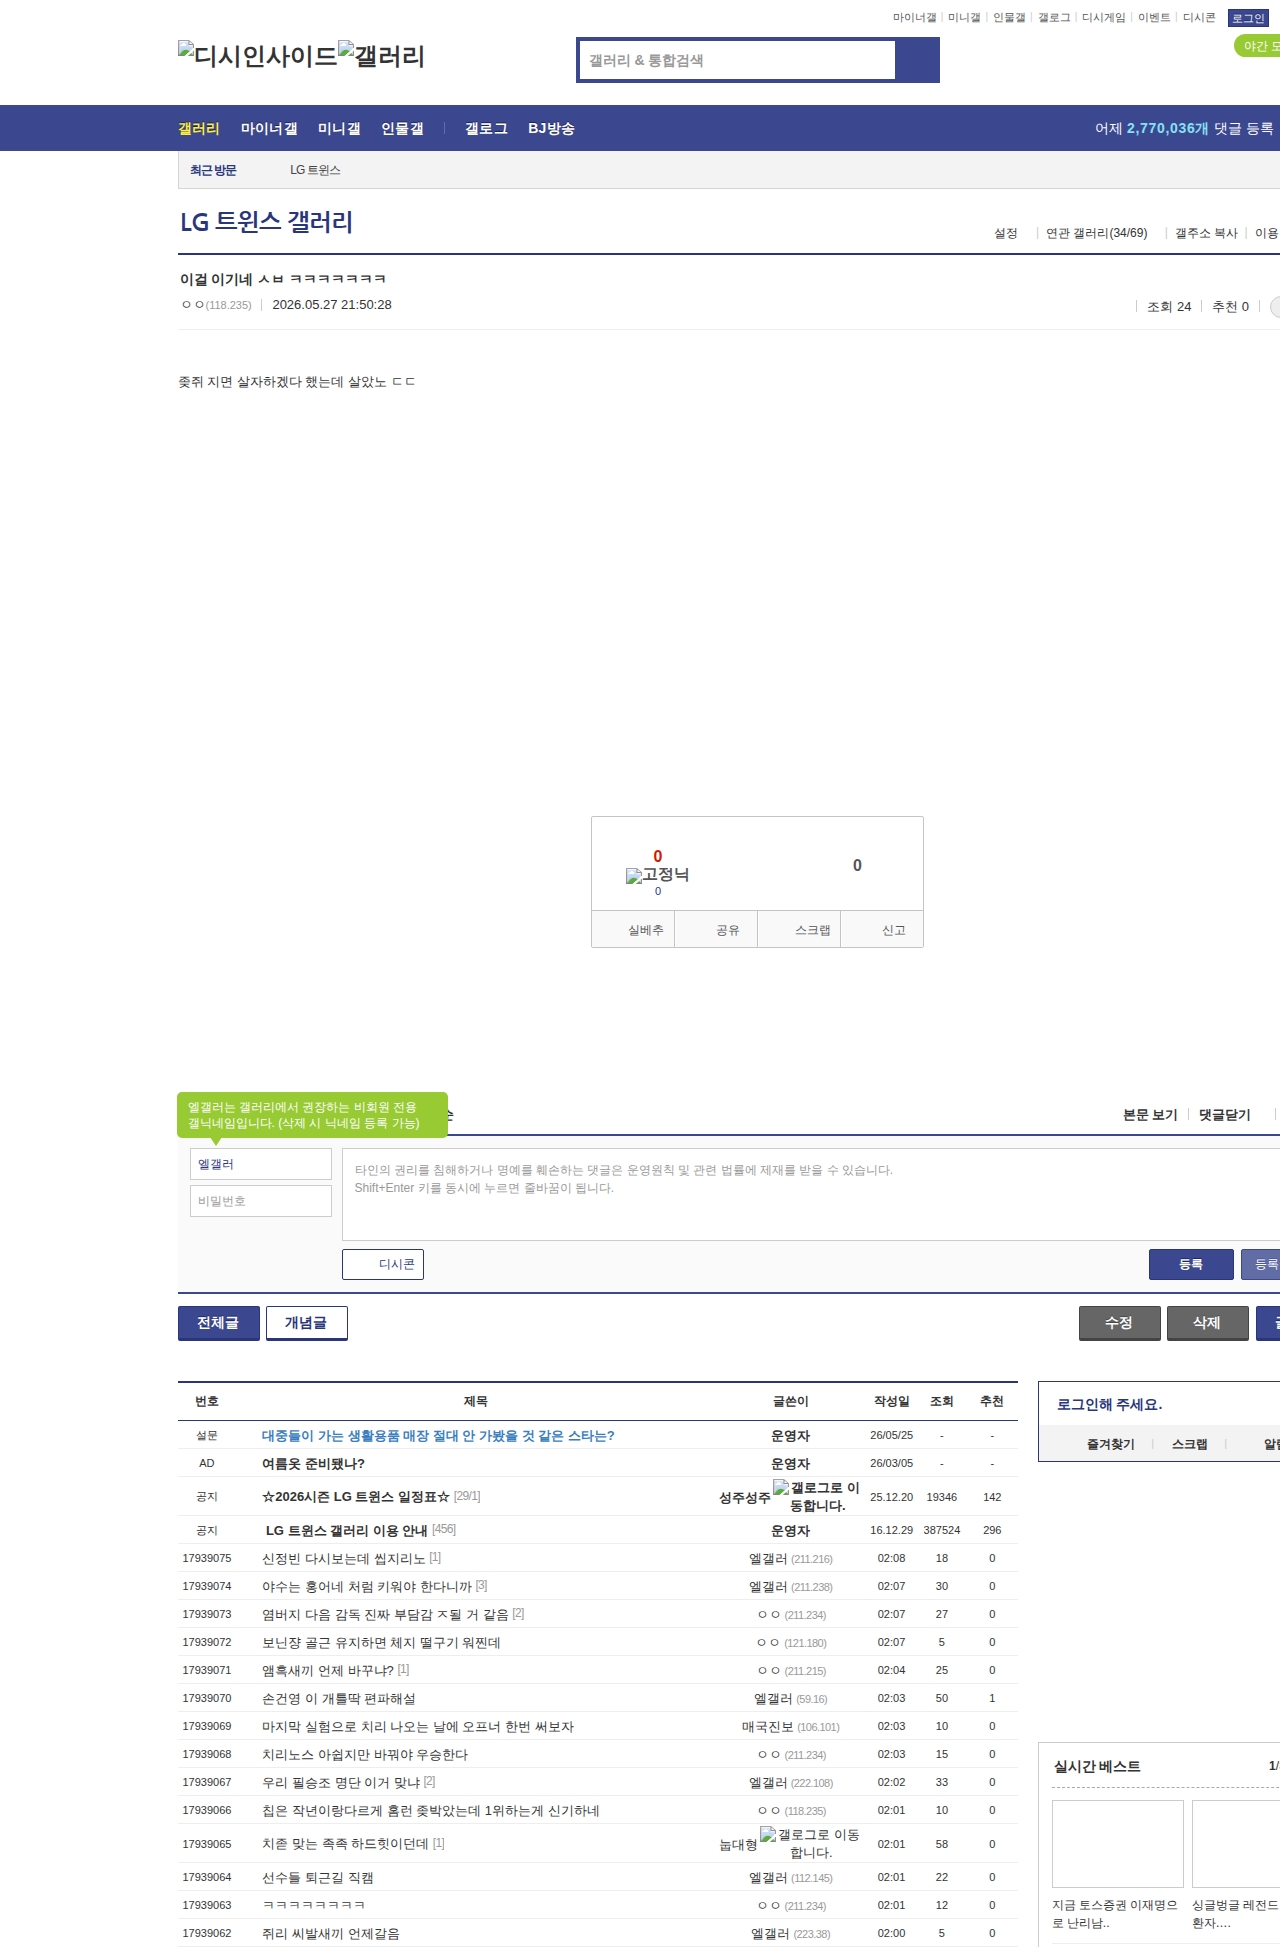Click 즐겨찾기 in the login box
The width and height of the screenshot is (1280, 1947).
coord(1110,1444)
